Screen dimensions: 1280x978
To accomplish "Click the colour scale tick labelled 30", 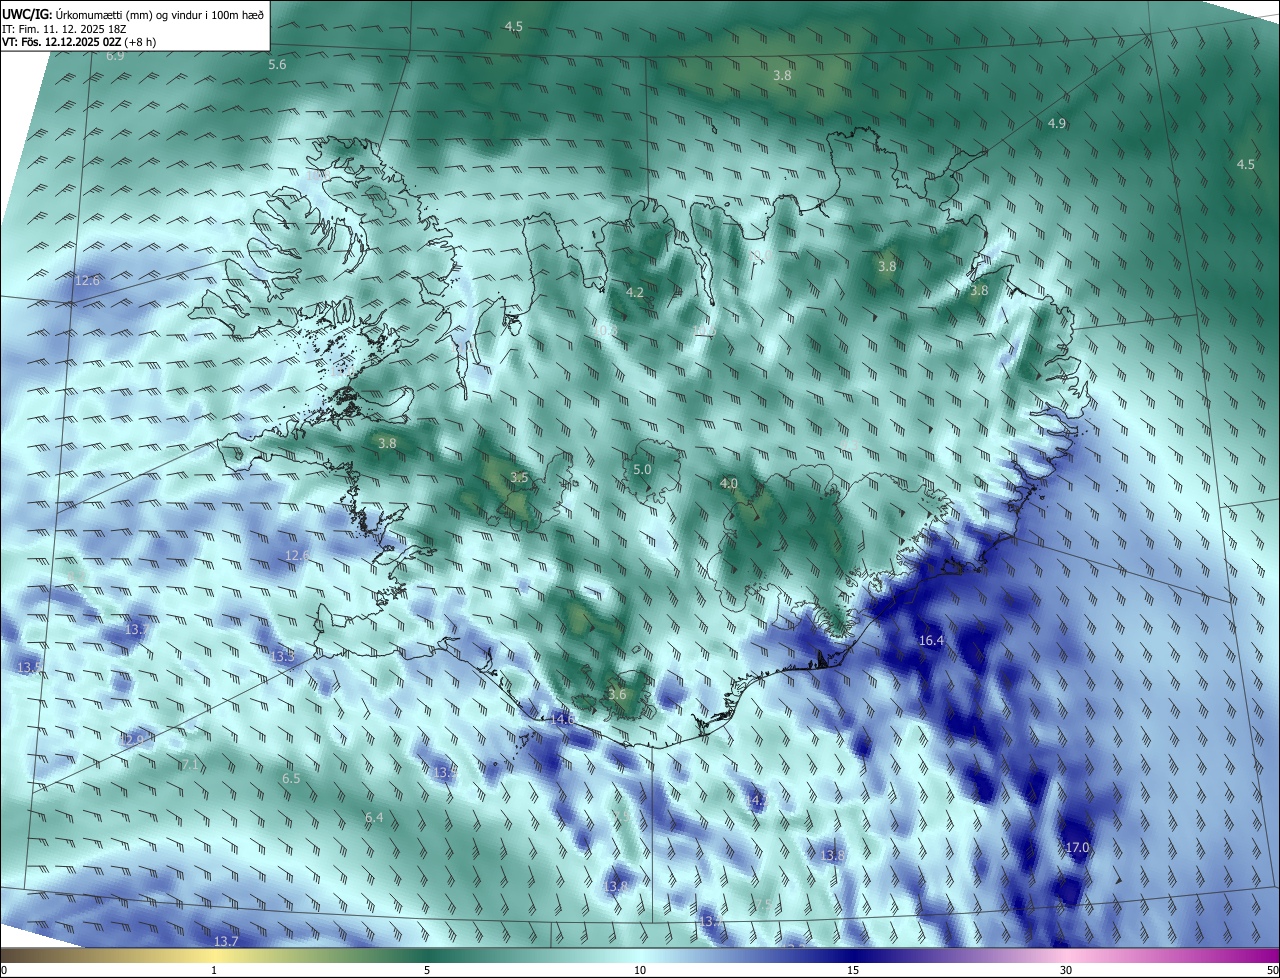I will [x=1066, y=970].
